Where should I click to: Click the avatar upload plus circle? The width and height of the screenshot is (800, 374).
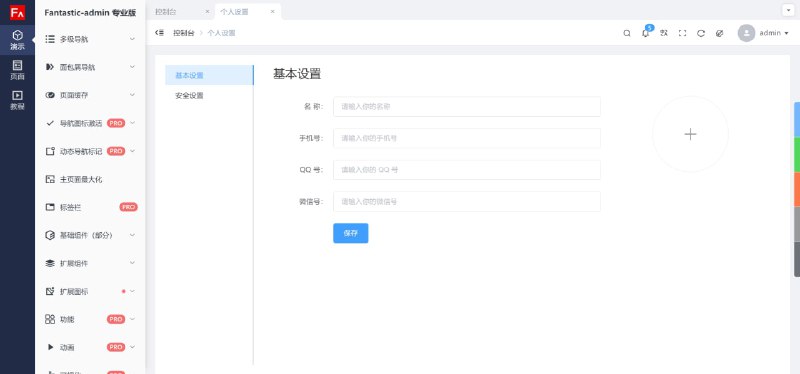(x=690, y=134)
